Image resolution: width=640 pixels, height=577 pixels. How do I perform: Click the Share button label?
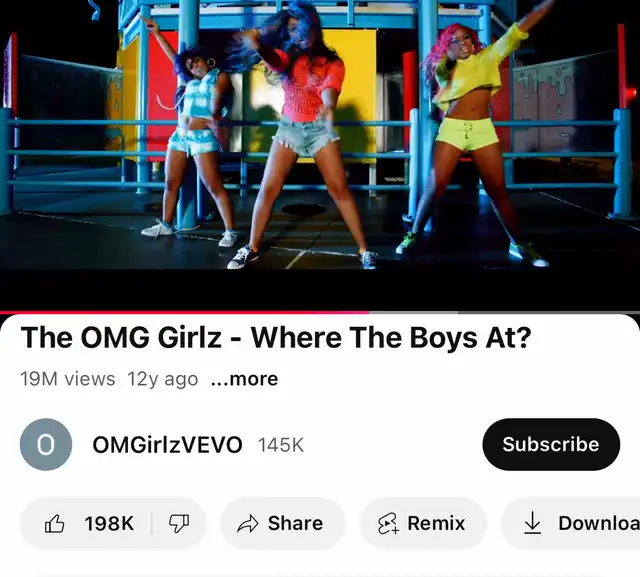click(296, 524)
